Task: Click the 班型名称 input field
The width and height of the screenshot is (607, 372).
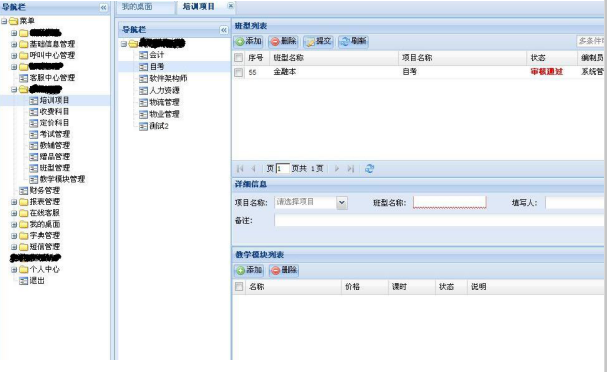Action: click(x=449, y=202)
